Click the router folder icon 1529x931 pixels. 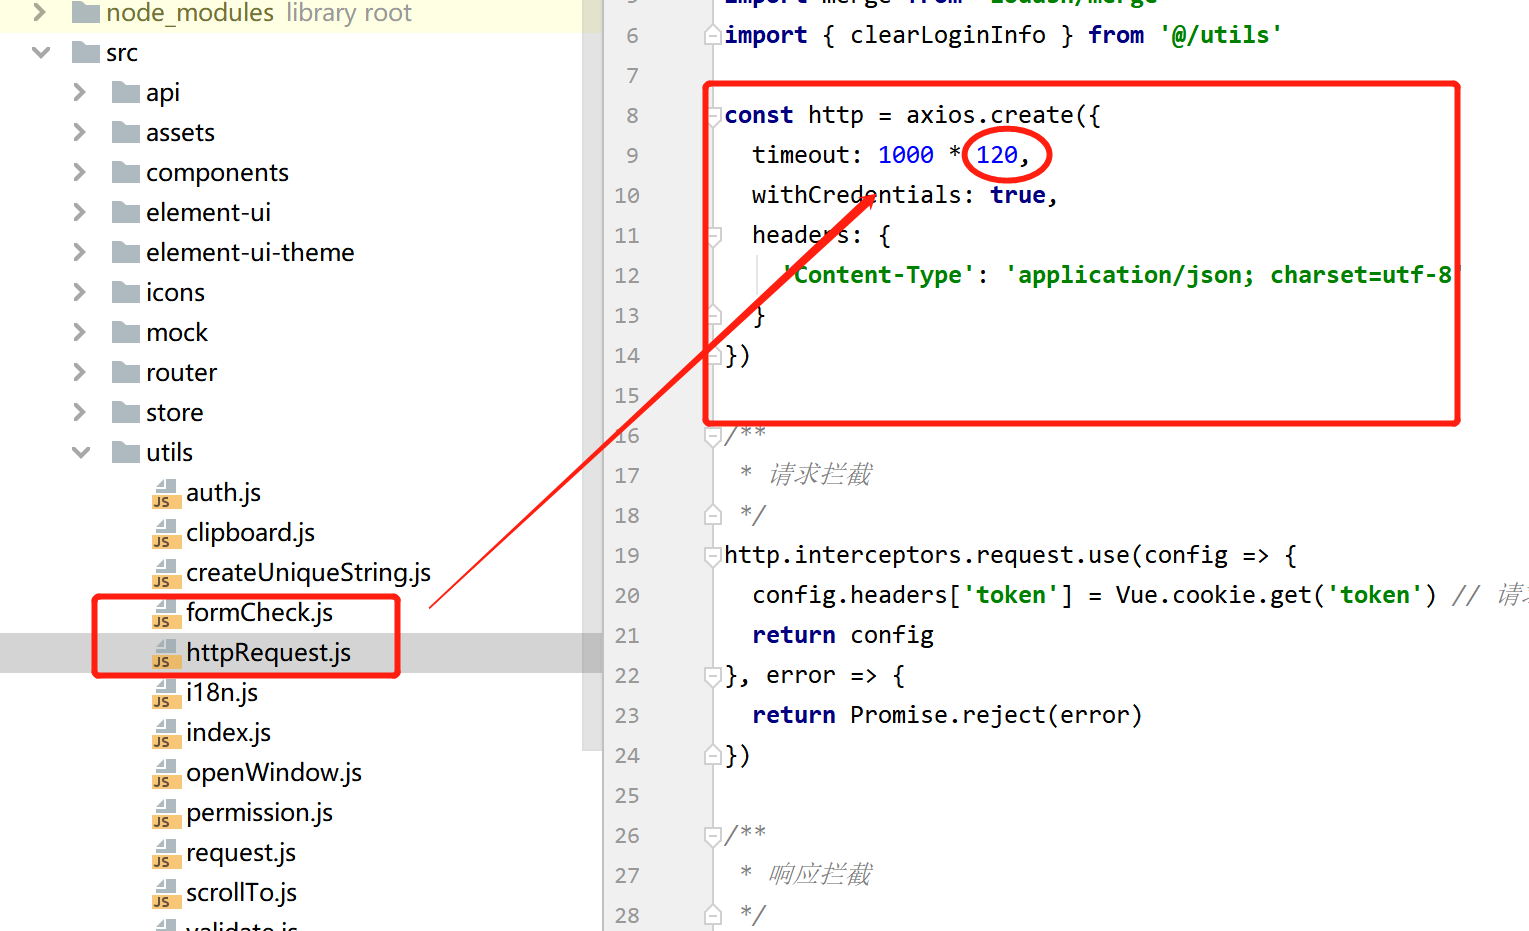click(126, 372)
